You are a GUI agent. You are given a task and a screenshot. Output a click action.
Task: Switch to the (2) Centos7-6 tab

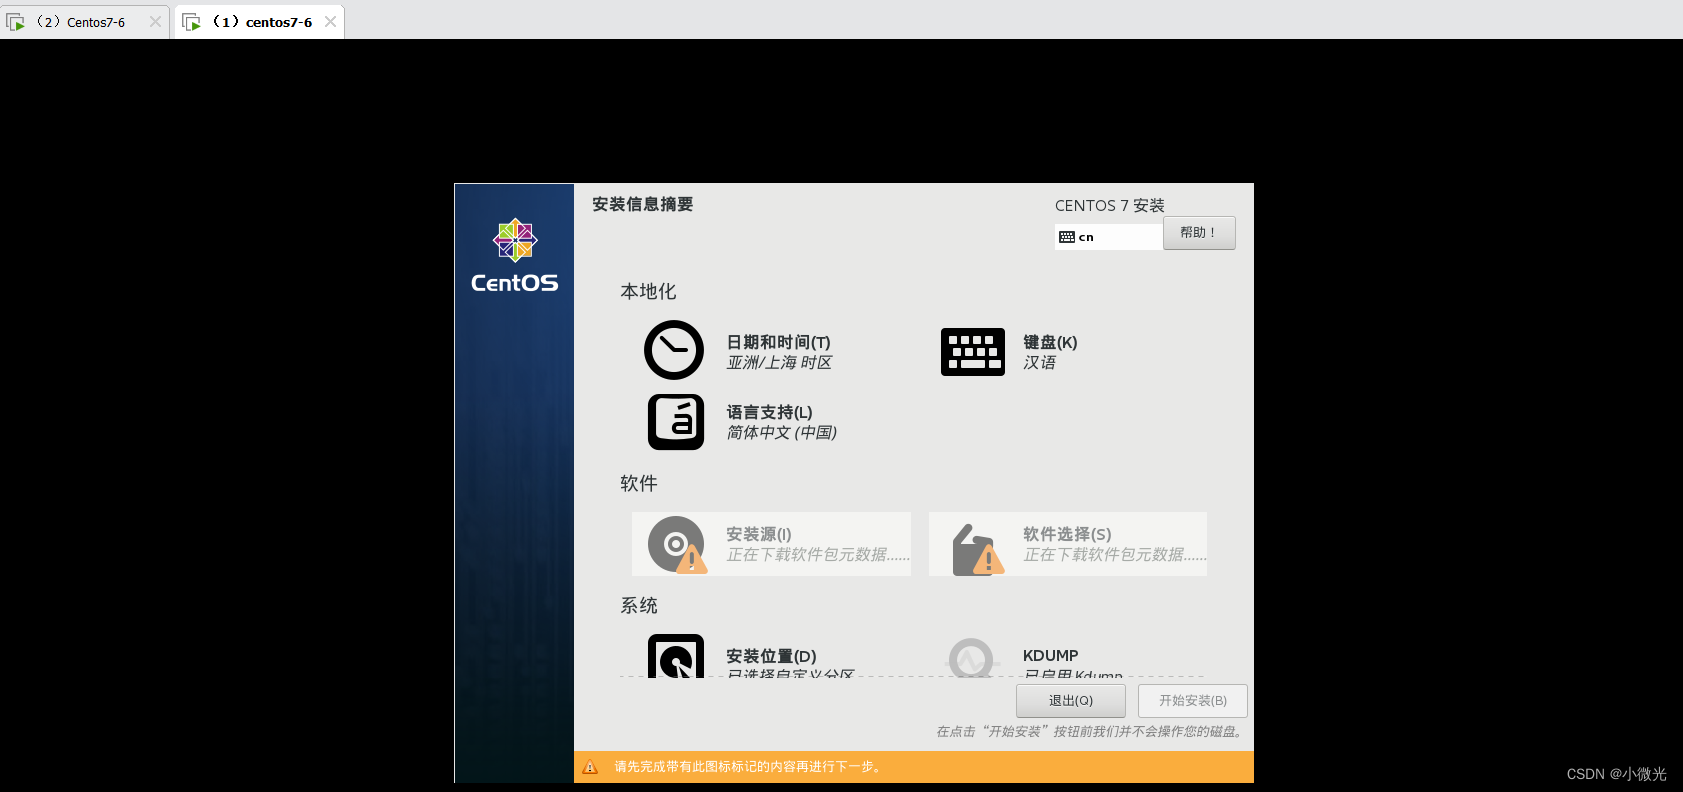coord(86,21)
